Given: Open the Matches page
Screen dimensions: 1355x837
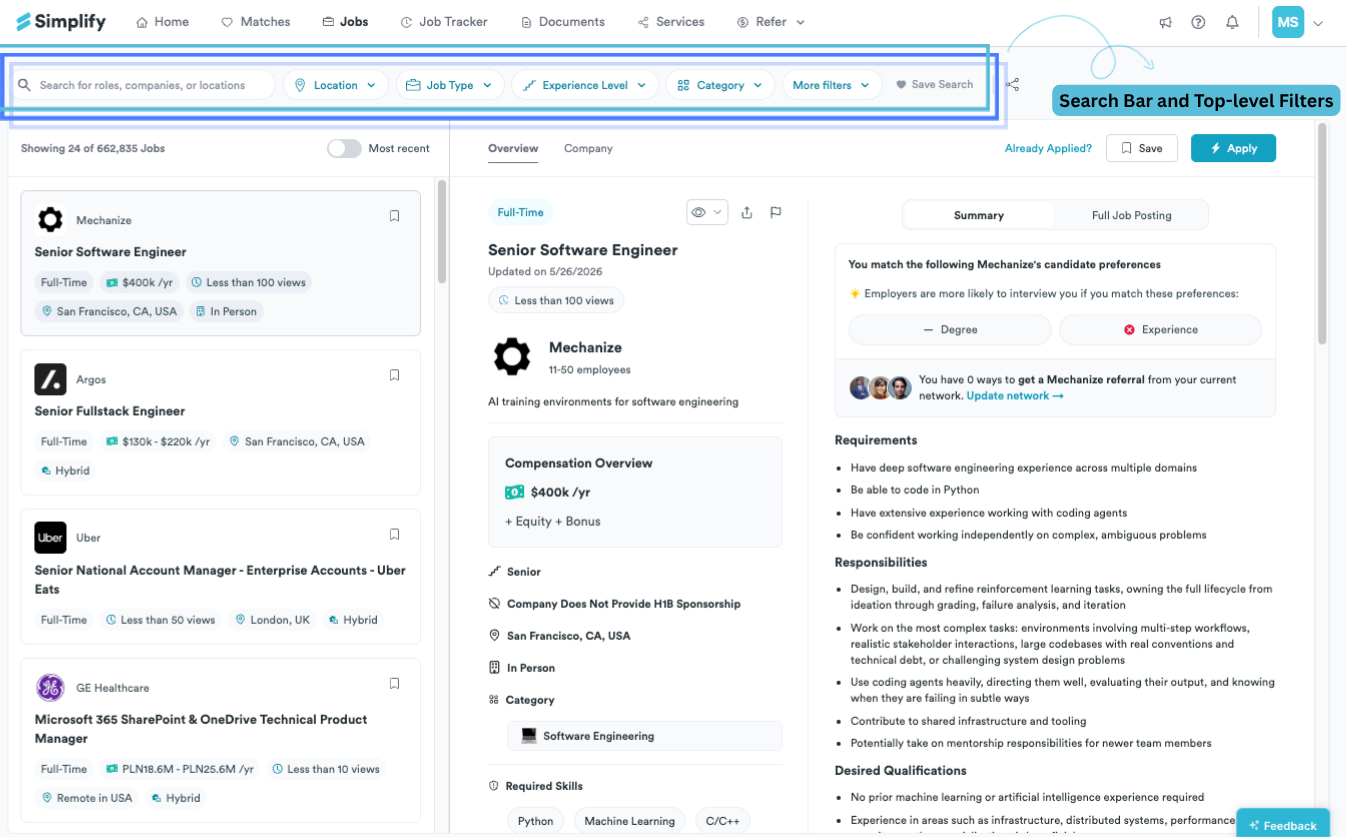Looking at the screenshot, I should coord(255,22).
